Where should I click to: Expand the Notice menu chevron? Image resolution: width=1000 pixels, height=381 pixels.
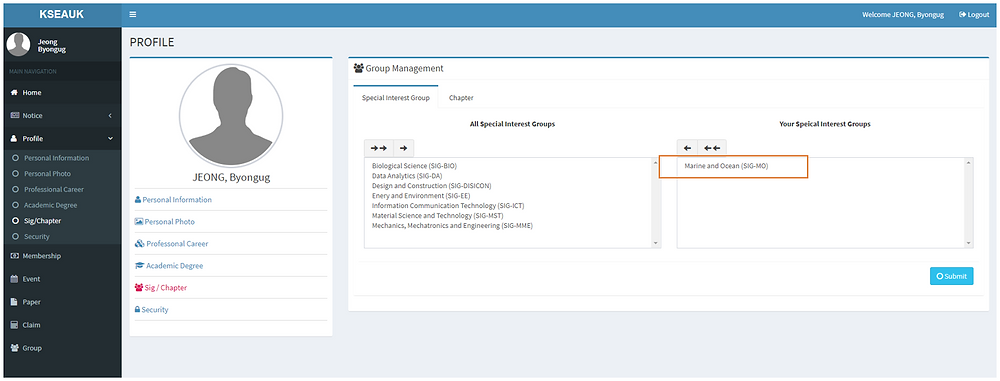click(110, 116)
